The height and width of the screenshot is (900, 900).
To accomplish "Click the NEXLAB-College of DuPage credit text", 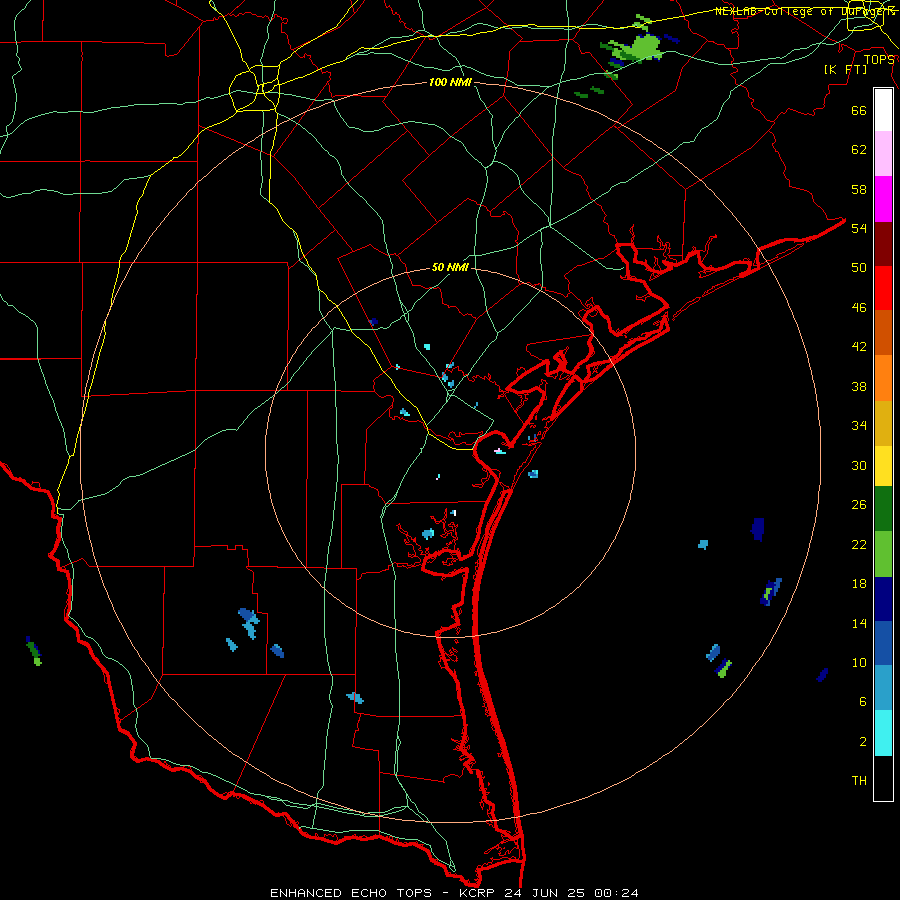I will [805, 11].
